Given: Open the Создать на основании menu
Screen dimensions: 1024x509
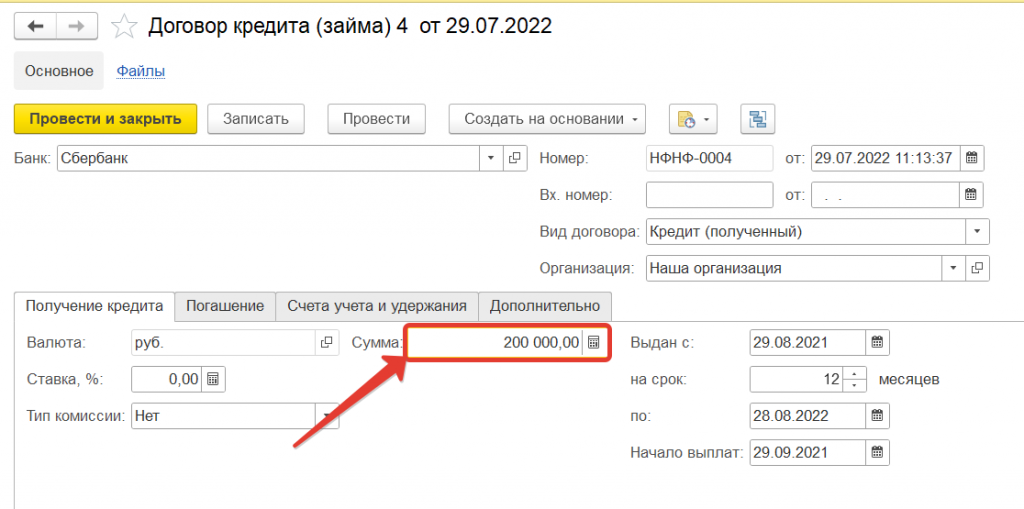Looking at the screenshot, I should click(x=547, y=119).
